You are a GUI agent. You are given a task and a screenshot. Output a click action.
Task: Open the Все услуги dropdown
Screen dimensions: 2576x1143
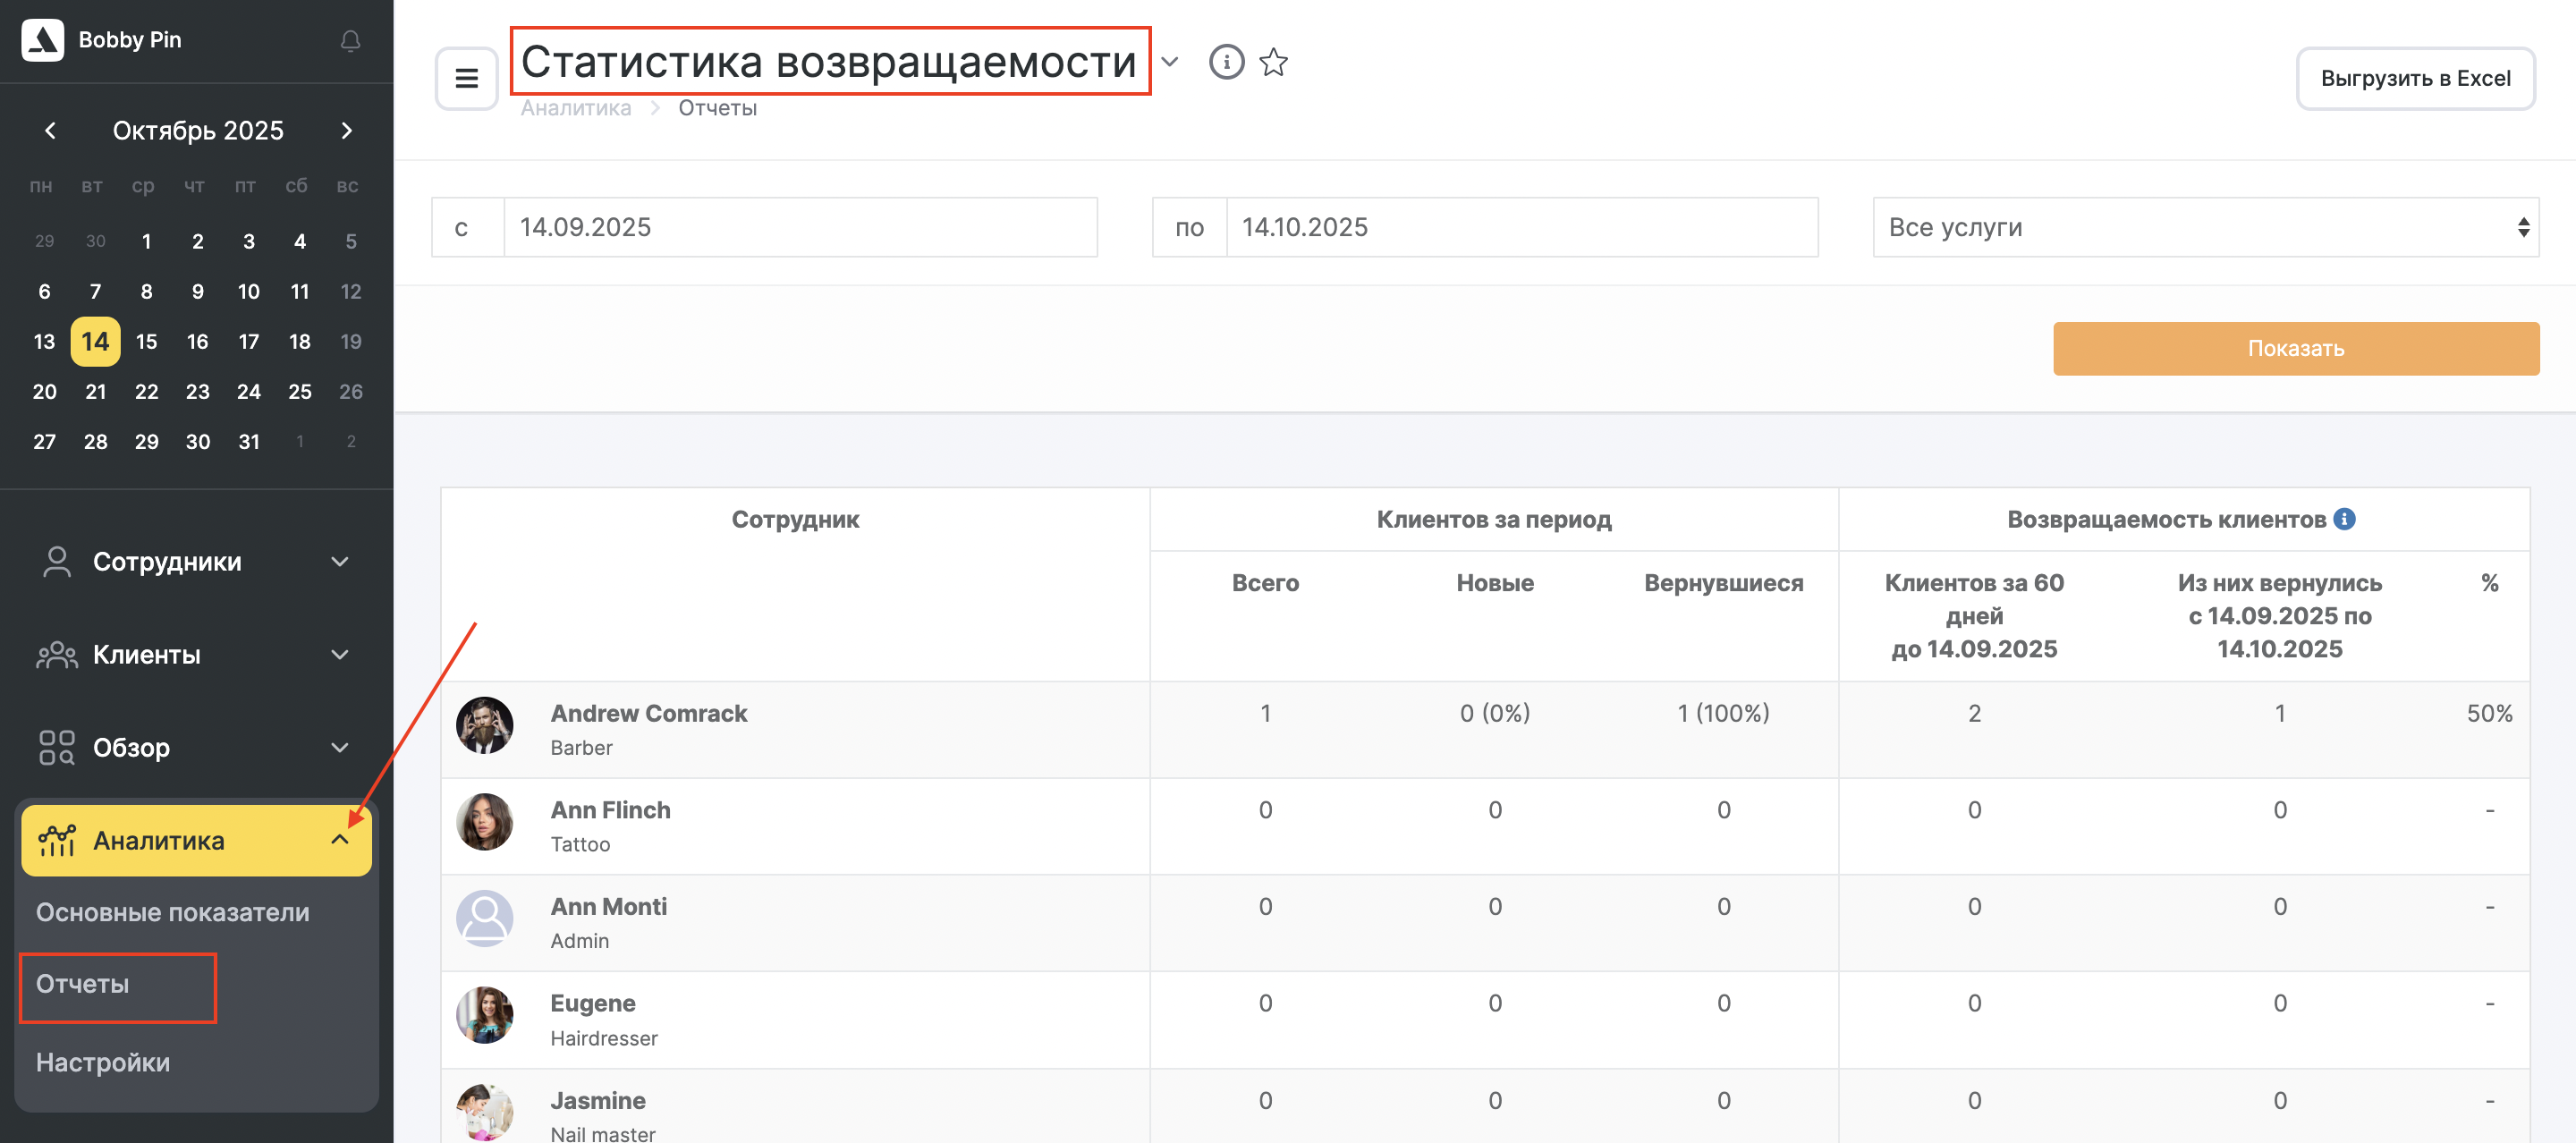[2204, 228]
